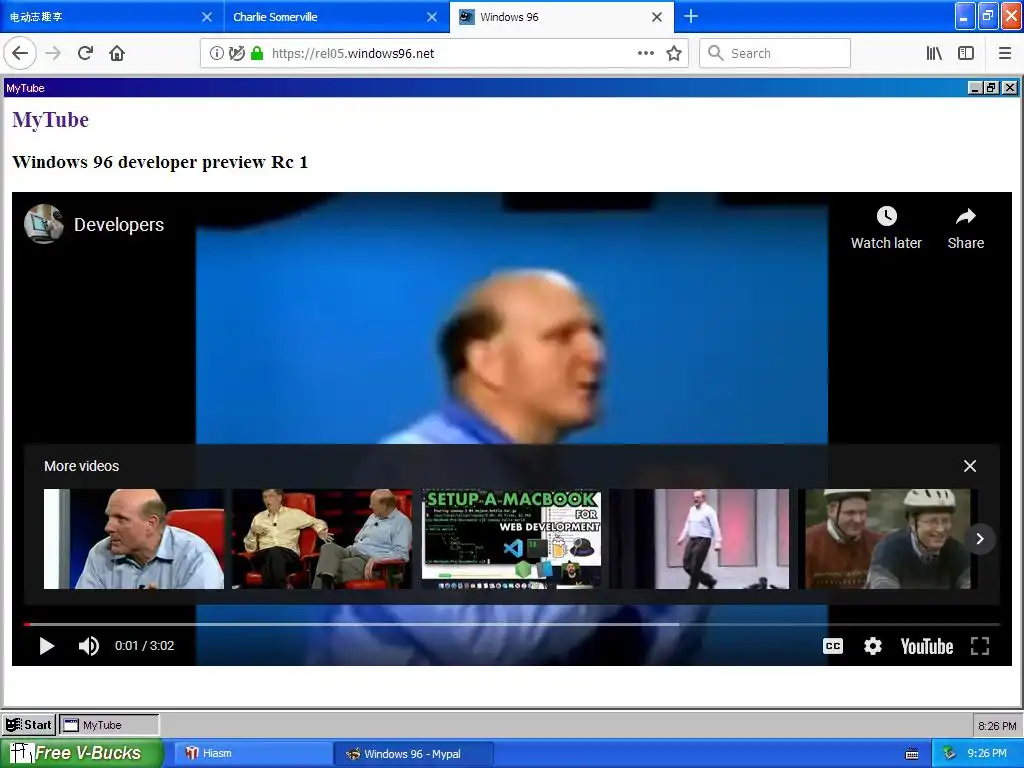Viewport: 1024px width, 768px height.
Task: Enter fullscreen video mode
Action: coord(980,646)
